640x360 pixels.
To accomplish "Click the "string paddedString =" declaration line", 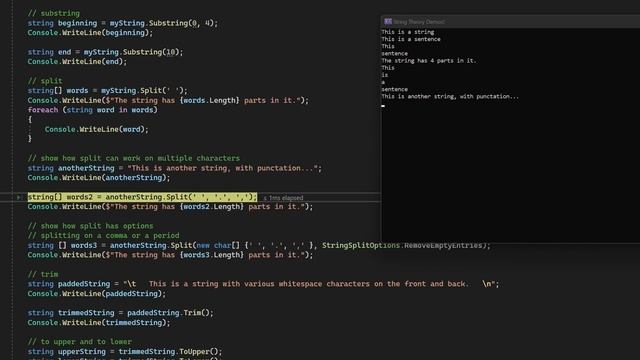I will pyautogui.click(x=263, y=284).
